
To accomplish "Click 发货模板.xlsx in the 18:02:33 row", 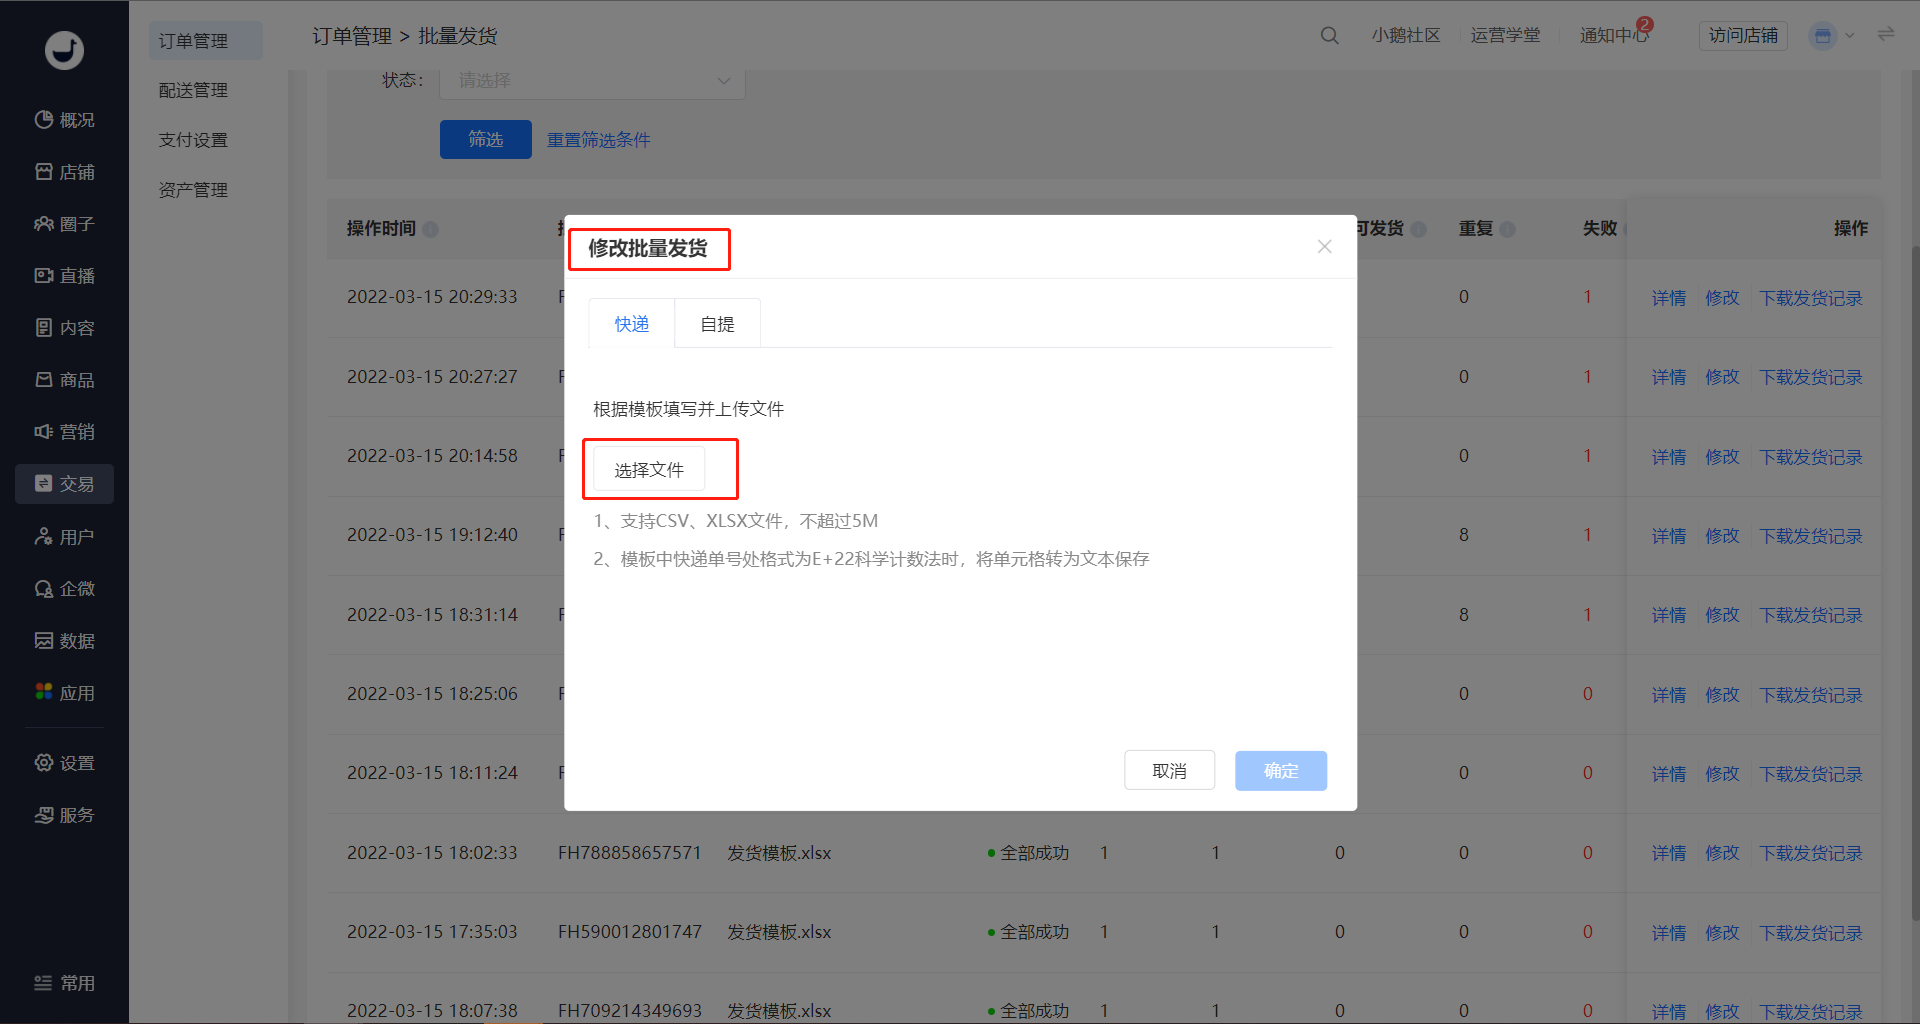I will point(779,853).
